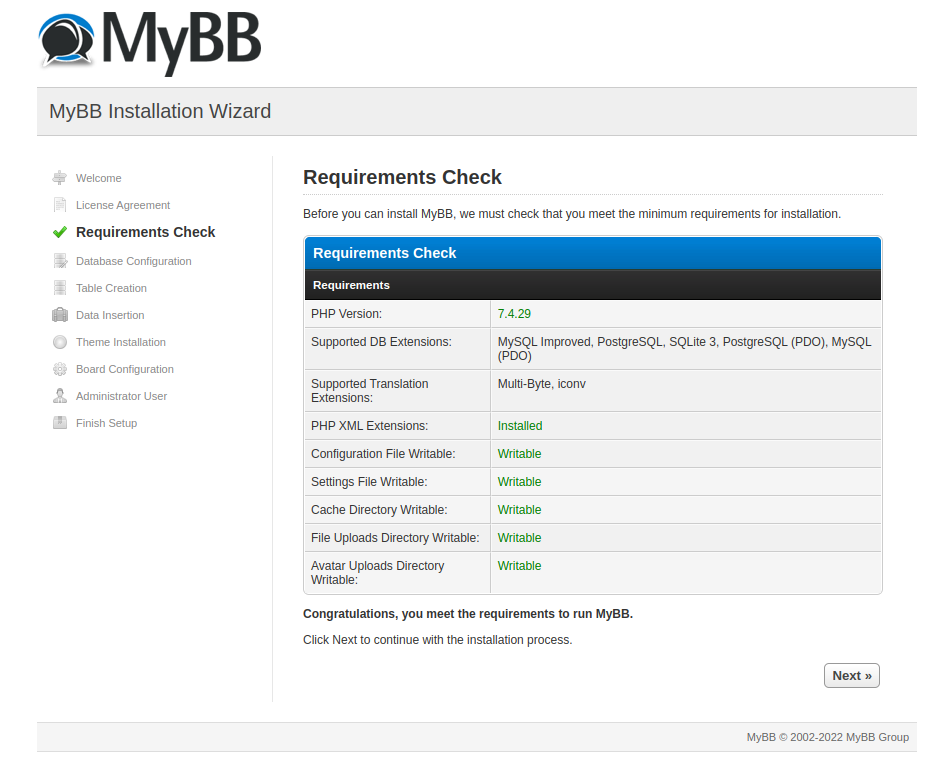This screenshot has height=777, width=937.
Task: Click the Finish Setup icon
Action: 61,423
